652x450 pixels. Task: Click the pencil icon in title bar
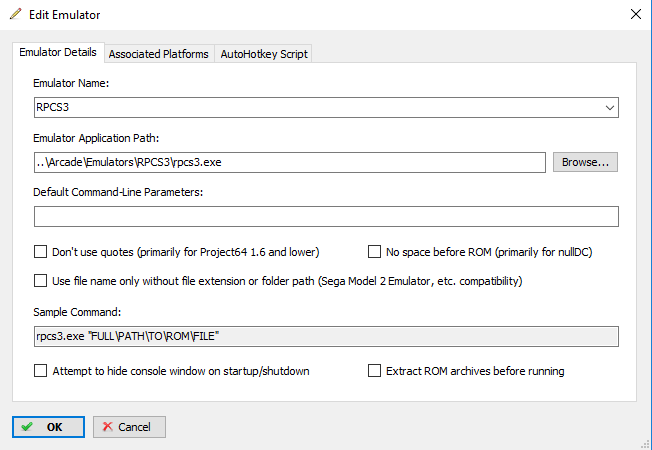click(x=15, y=14)
